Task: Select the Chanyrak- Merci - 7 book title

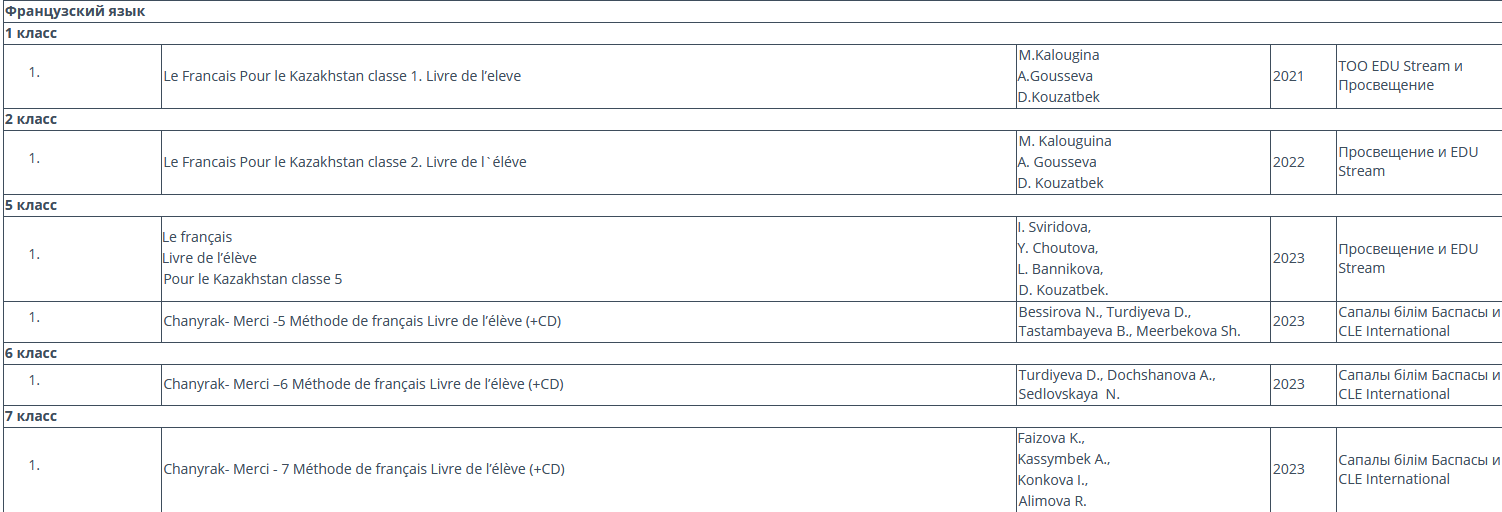Action: tap(364, 469)
